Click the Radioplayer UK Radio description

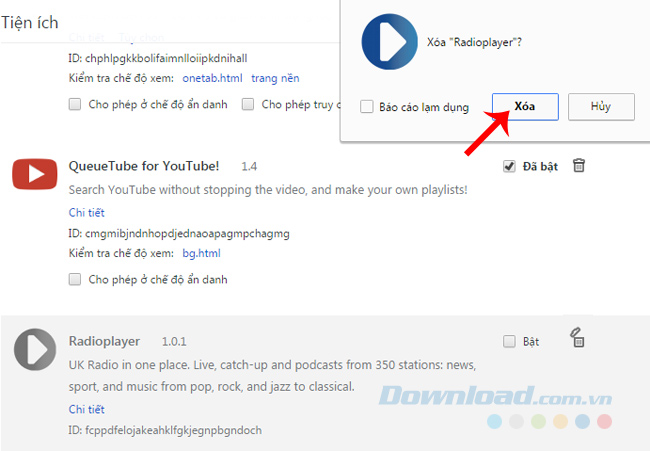tap(272, 376)
